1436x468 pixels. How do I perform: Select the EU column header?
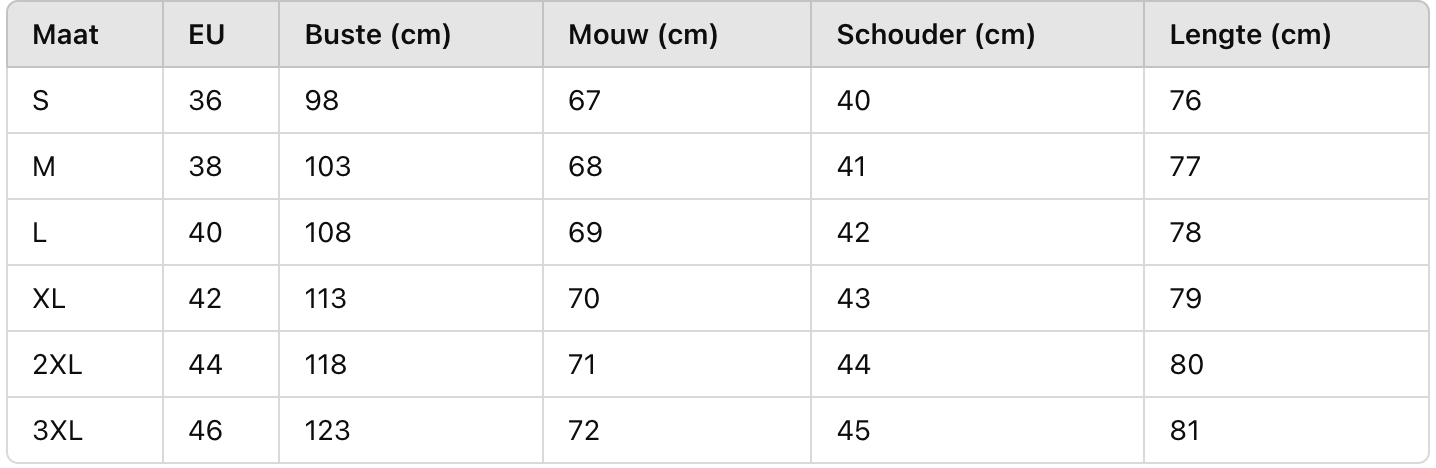(x=222, y=35)
